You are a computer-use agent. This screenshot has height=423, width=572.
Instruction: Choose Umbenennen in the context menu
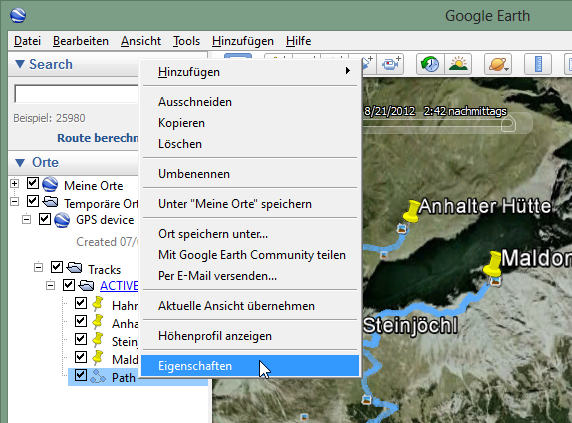pos(250,174)
